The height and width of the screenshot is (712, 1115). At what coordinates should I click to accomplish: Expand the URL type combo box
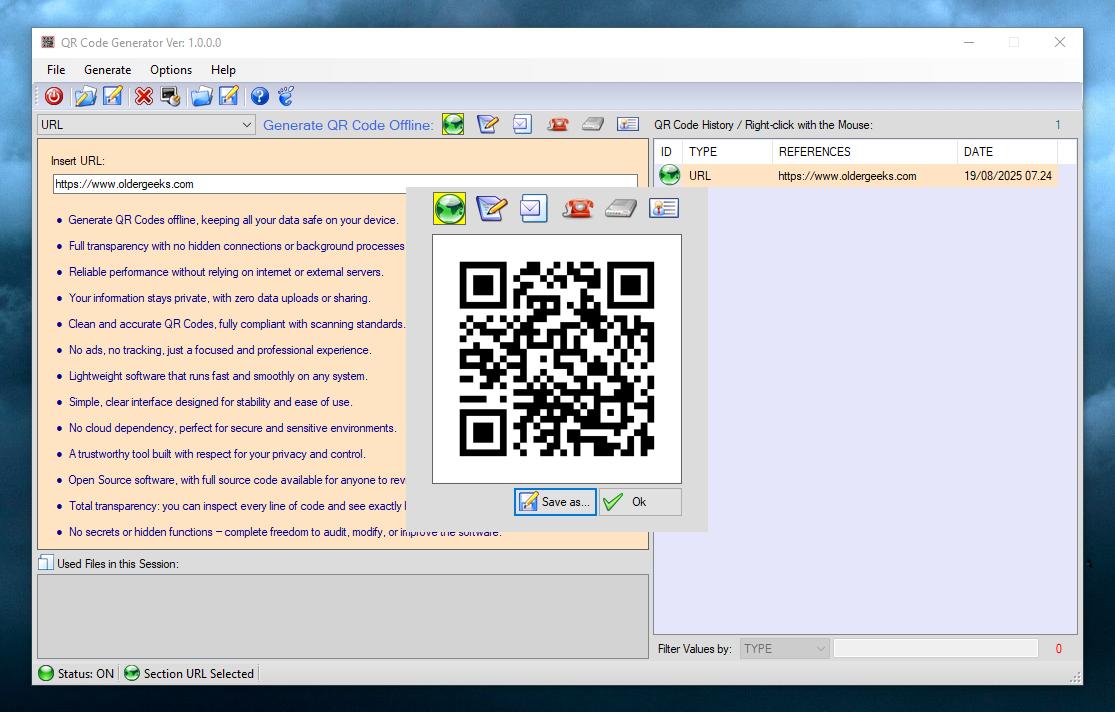point(147,125)
